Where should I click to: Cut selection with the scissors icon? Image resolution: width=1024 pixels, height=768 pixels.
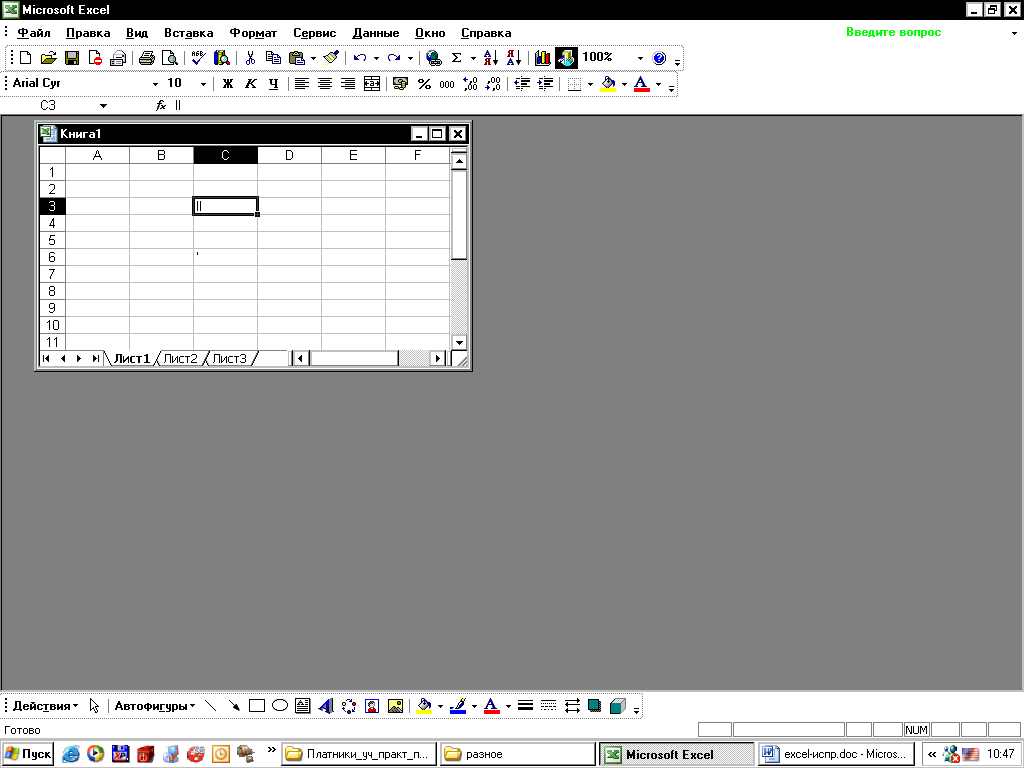pos(250,58)
